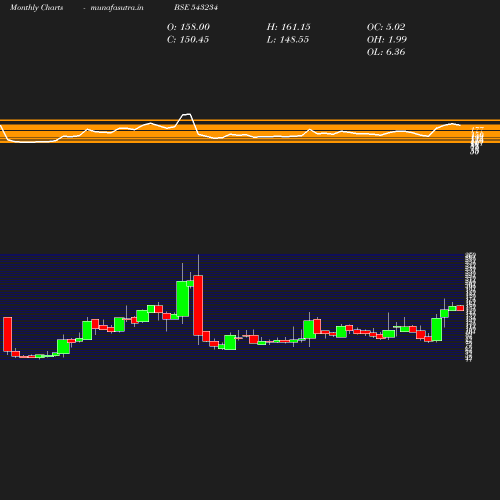
Task: Click the munafasutra.in site label
Action: pos(117,7)
